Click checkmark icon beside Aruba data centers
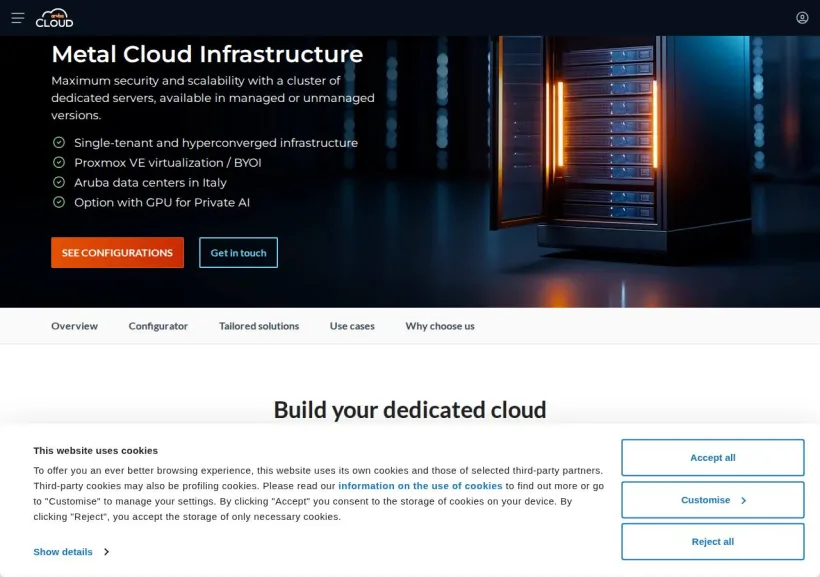This screenshot has height=577, width=820. point(59,182)
